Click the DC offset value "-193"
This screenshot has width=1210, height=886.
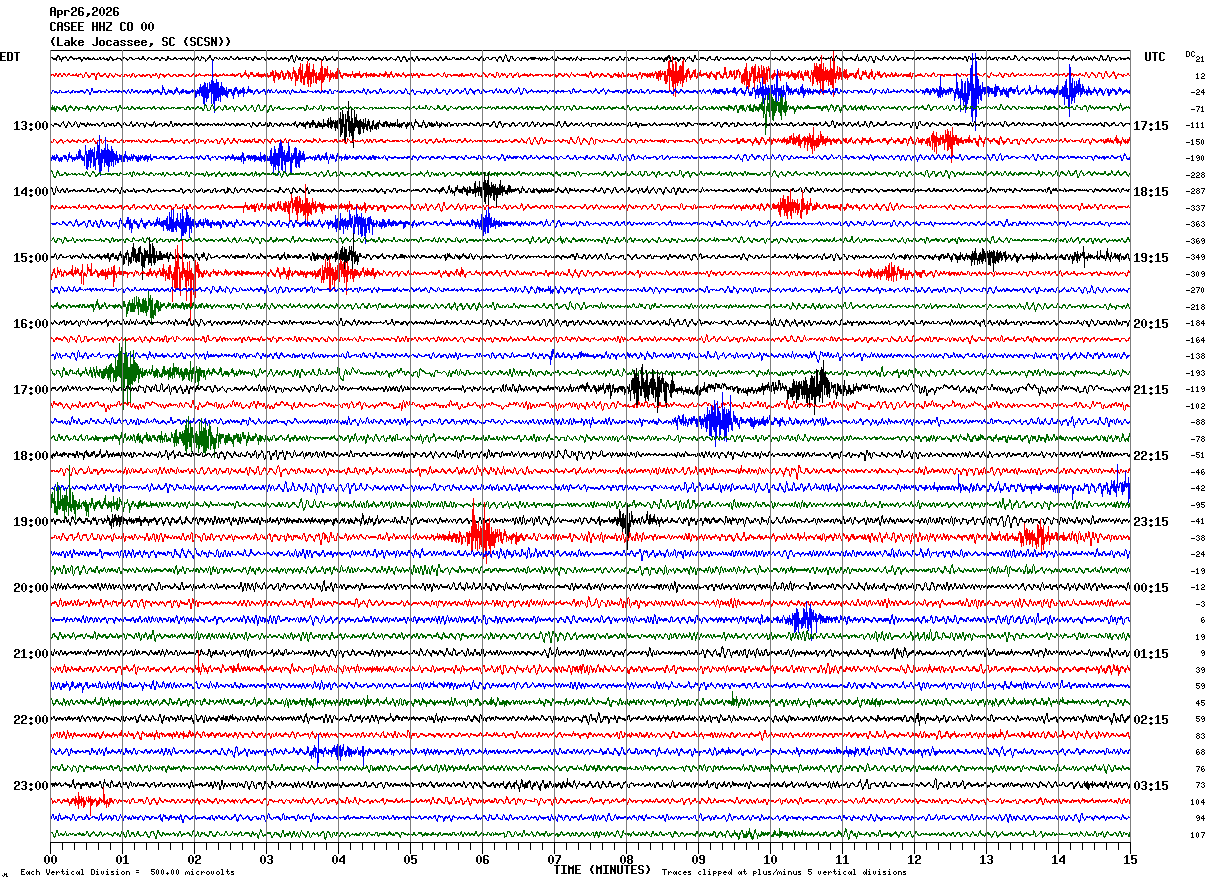1196,373
